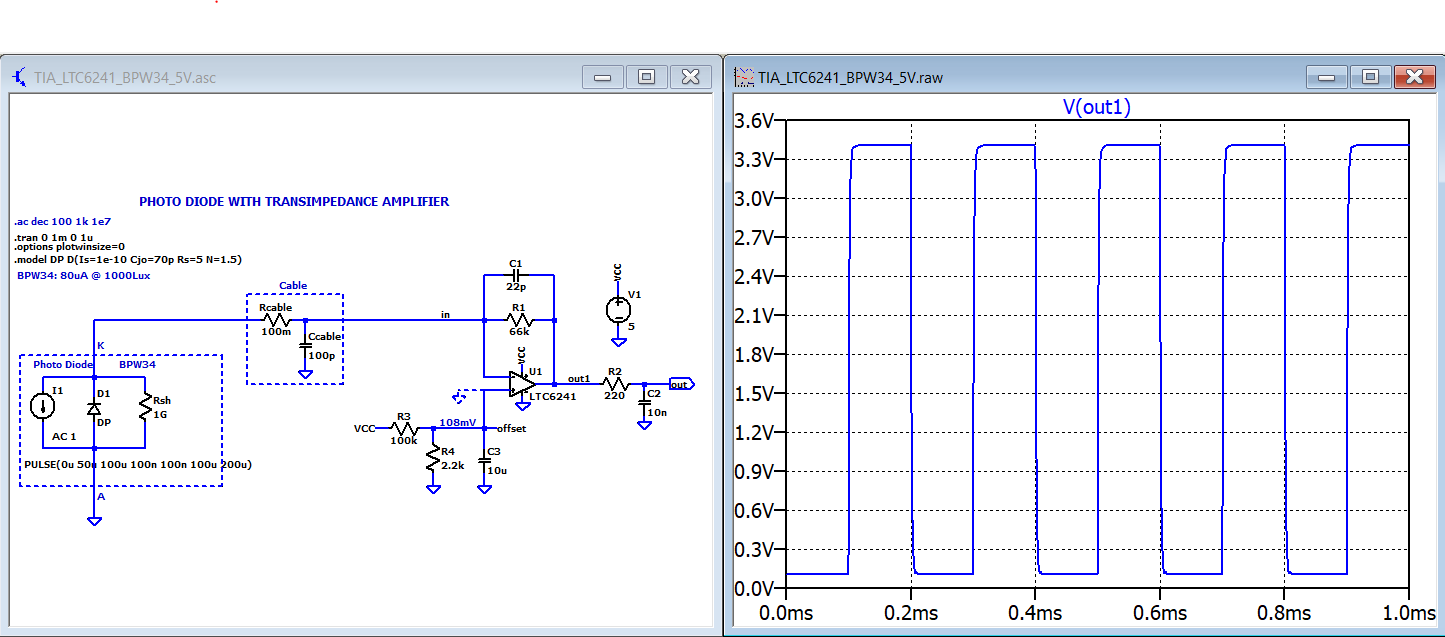Click the waveform window icon next to TIA_LTC6241_BPW34_5V.raw
The width and height of the screenshot is (1445, 637).
(743, 77)
